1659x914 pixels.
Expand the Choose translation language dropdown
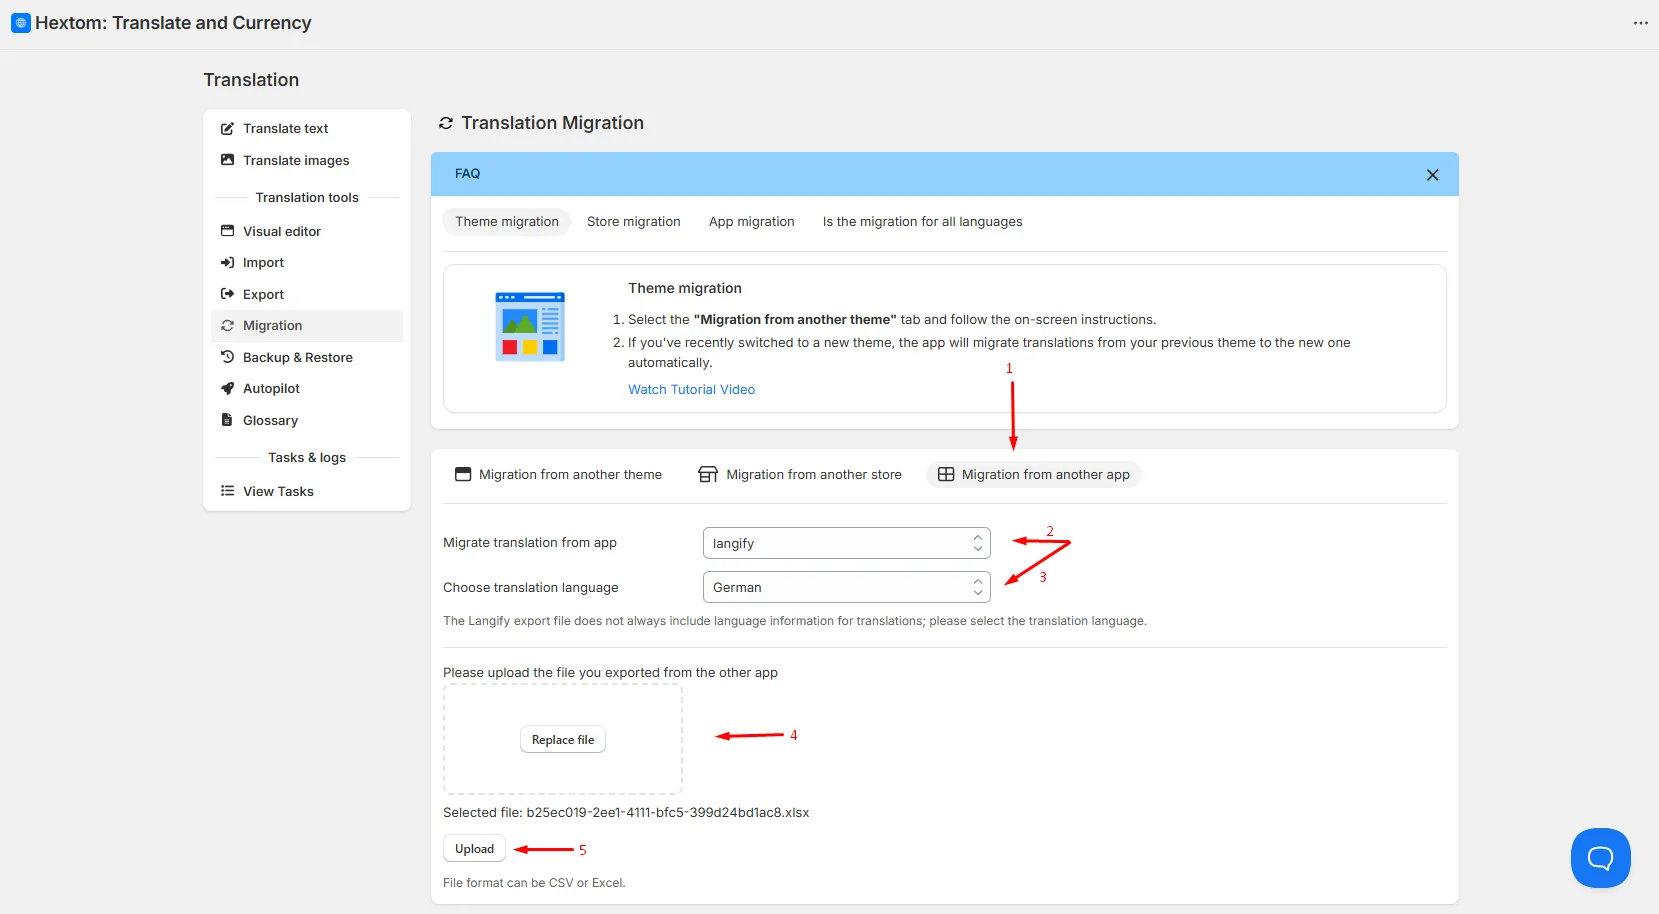pyautogui.click(x=846, y=587)
